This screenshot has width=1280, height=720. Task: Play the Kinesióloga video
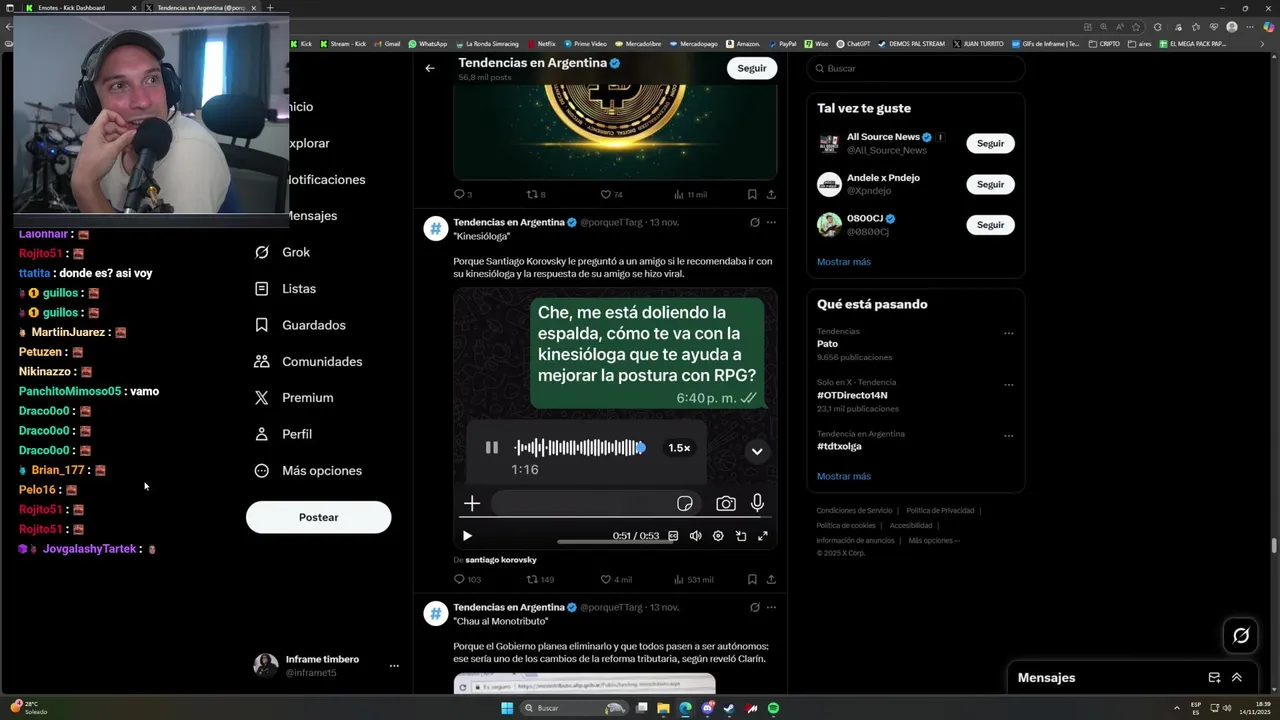pyautogui.click(x=467, y=536)
